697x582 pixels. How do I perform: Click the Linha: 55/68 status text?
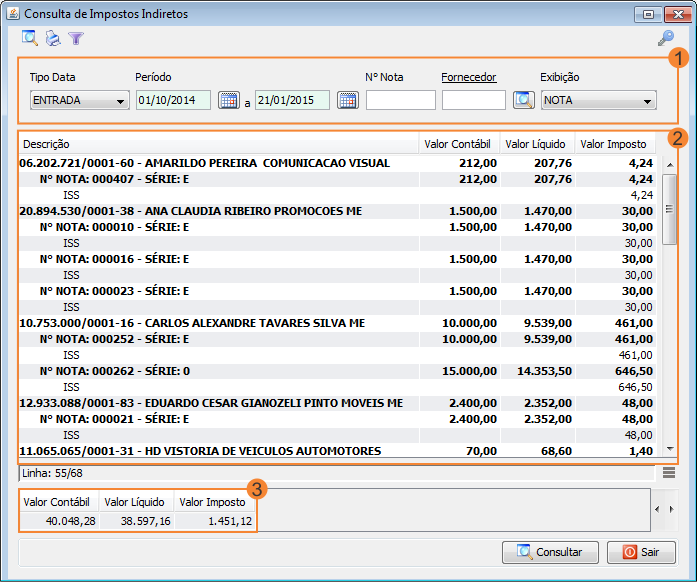pos(52,473)
